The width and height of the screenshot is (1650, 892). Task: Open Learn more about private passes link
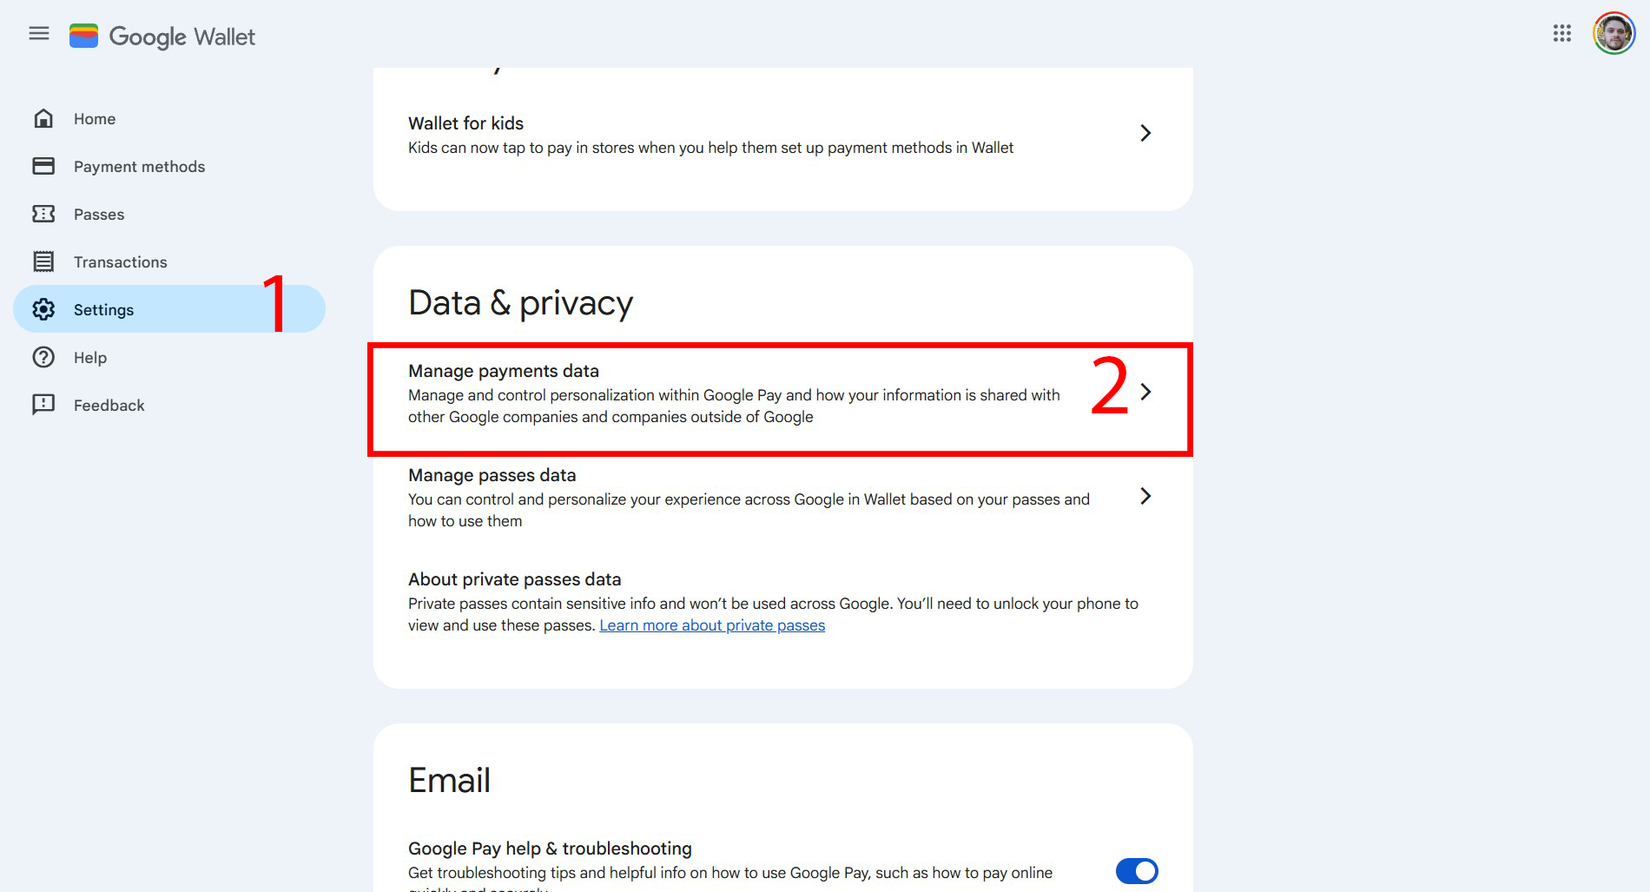pyautogui.click(x=712, y=624)
